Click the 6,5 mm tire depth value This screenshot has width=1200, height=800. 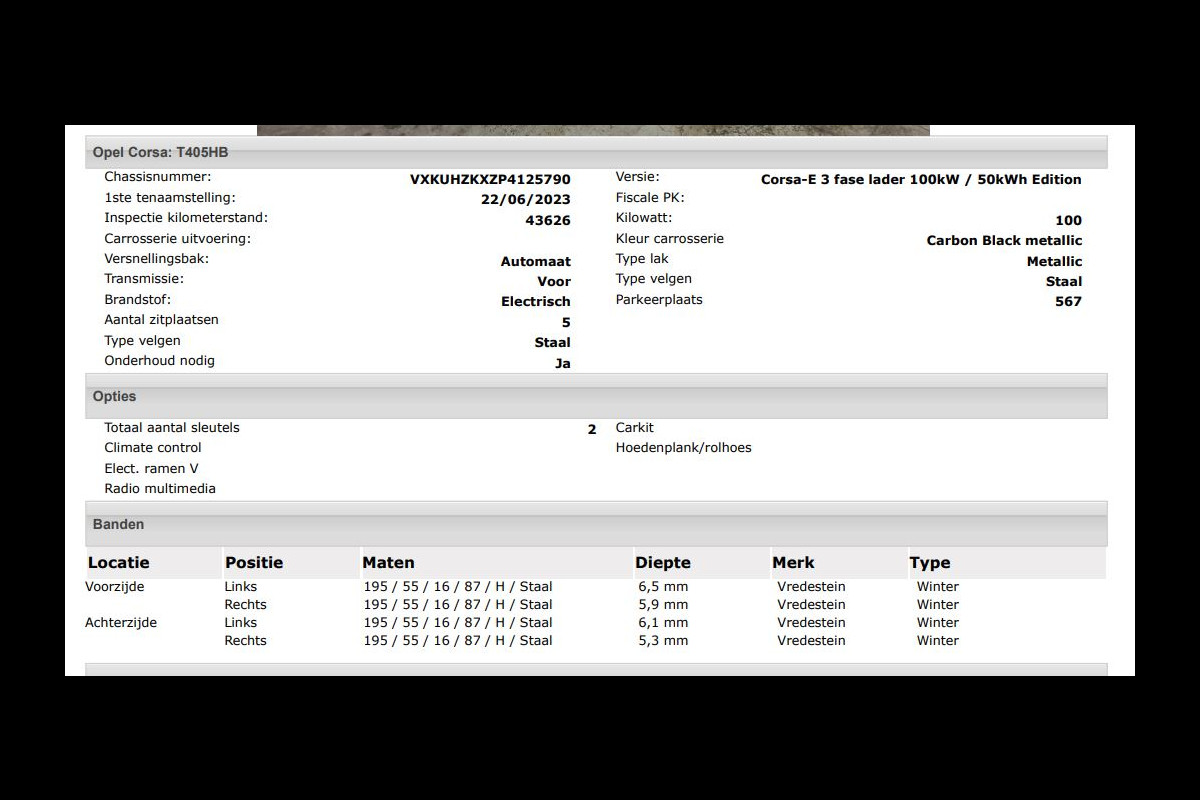663,587
